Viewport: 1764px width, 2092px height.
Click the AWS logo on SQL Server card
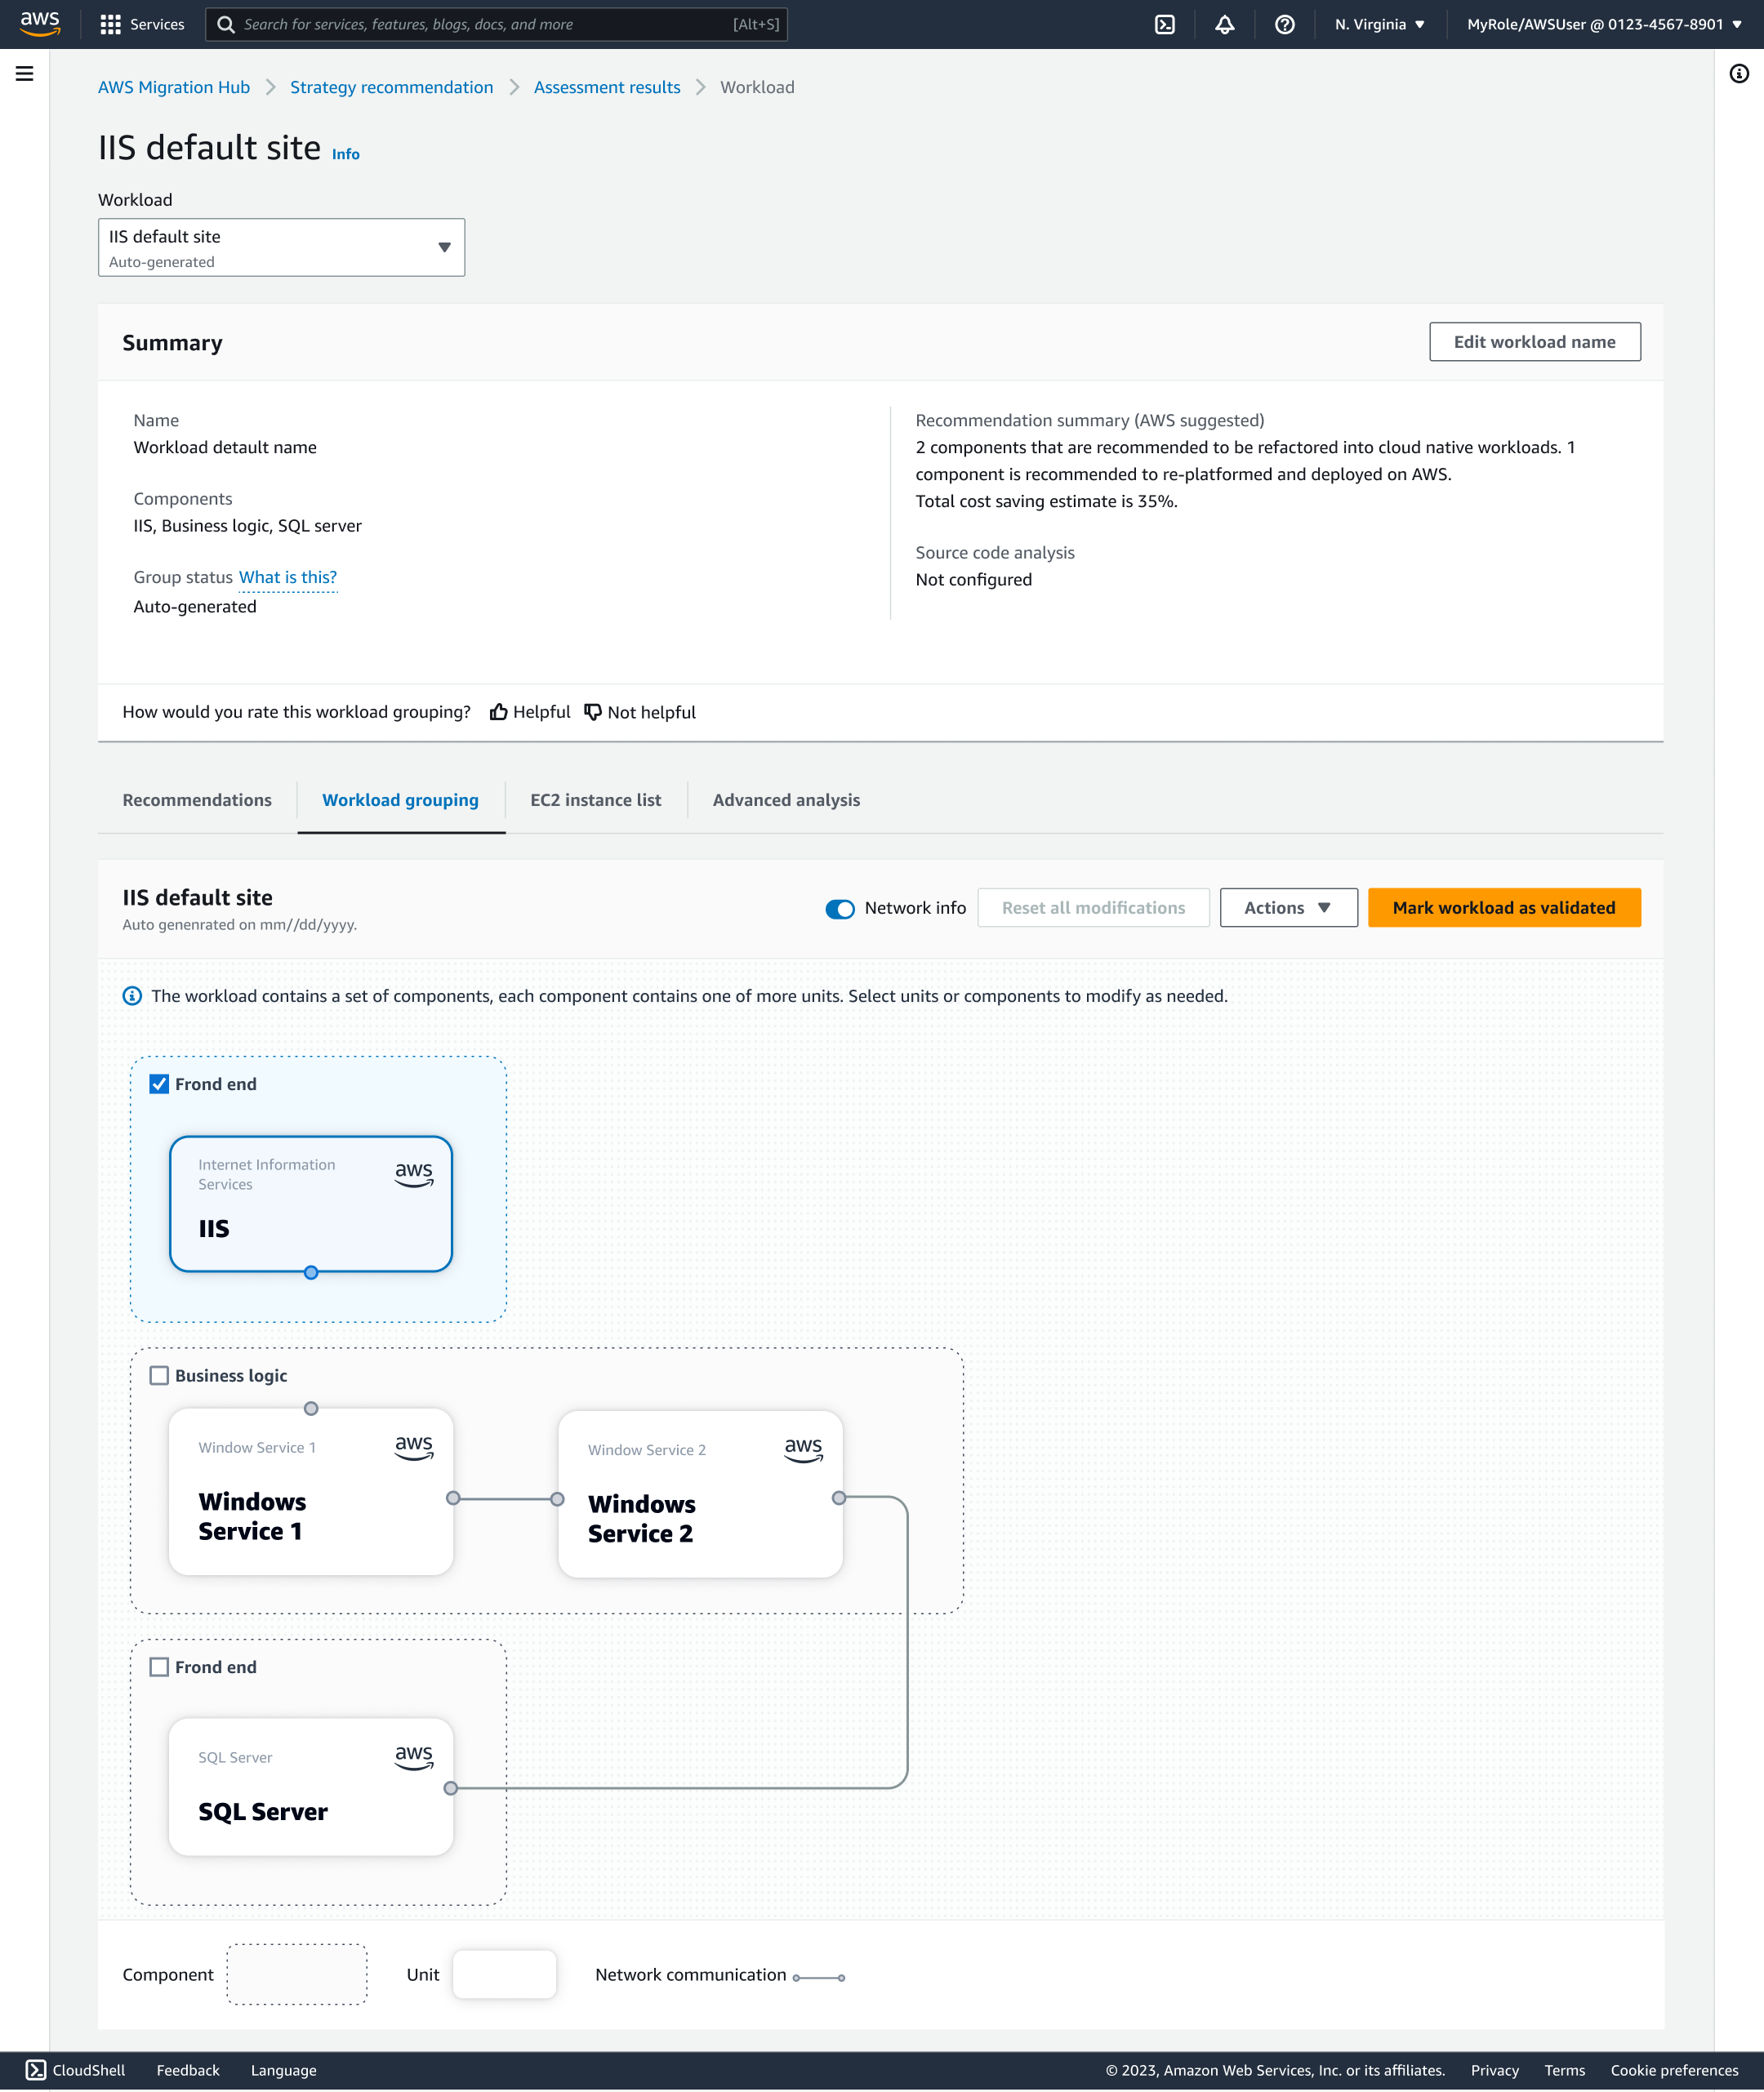414,1757
